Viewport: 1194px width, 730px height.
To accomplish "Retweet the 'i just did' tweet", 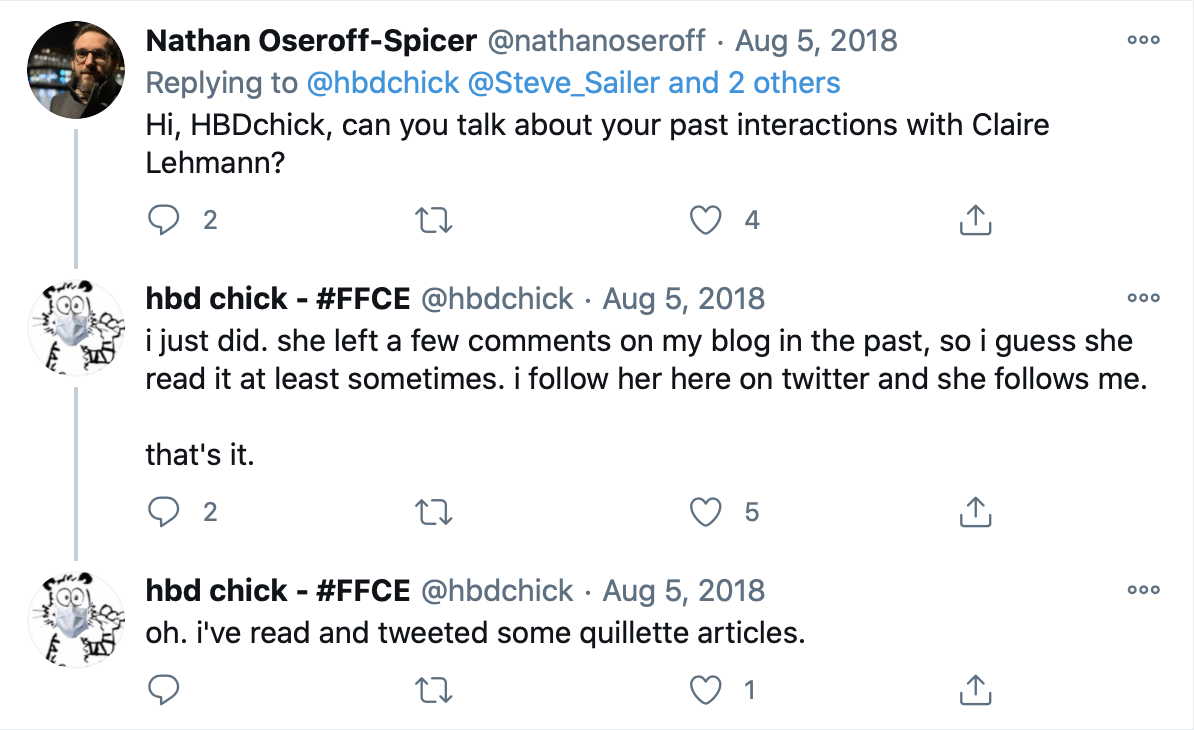I will pyautogui.click(x=433, y=512).
